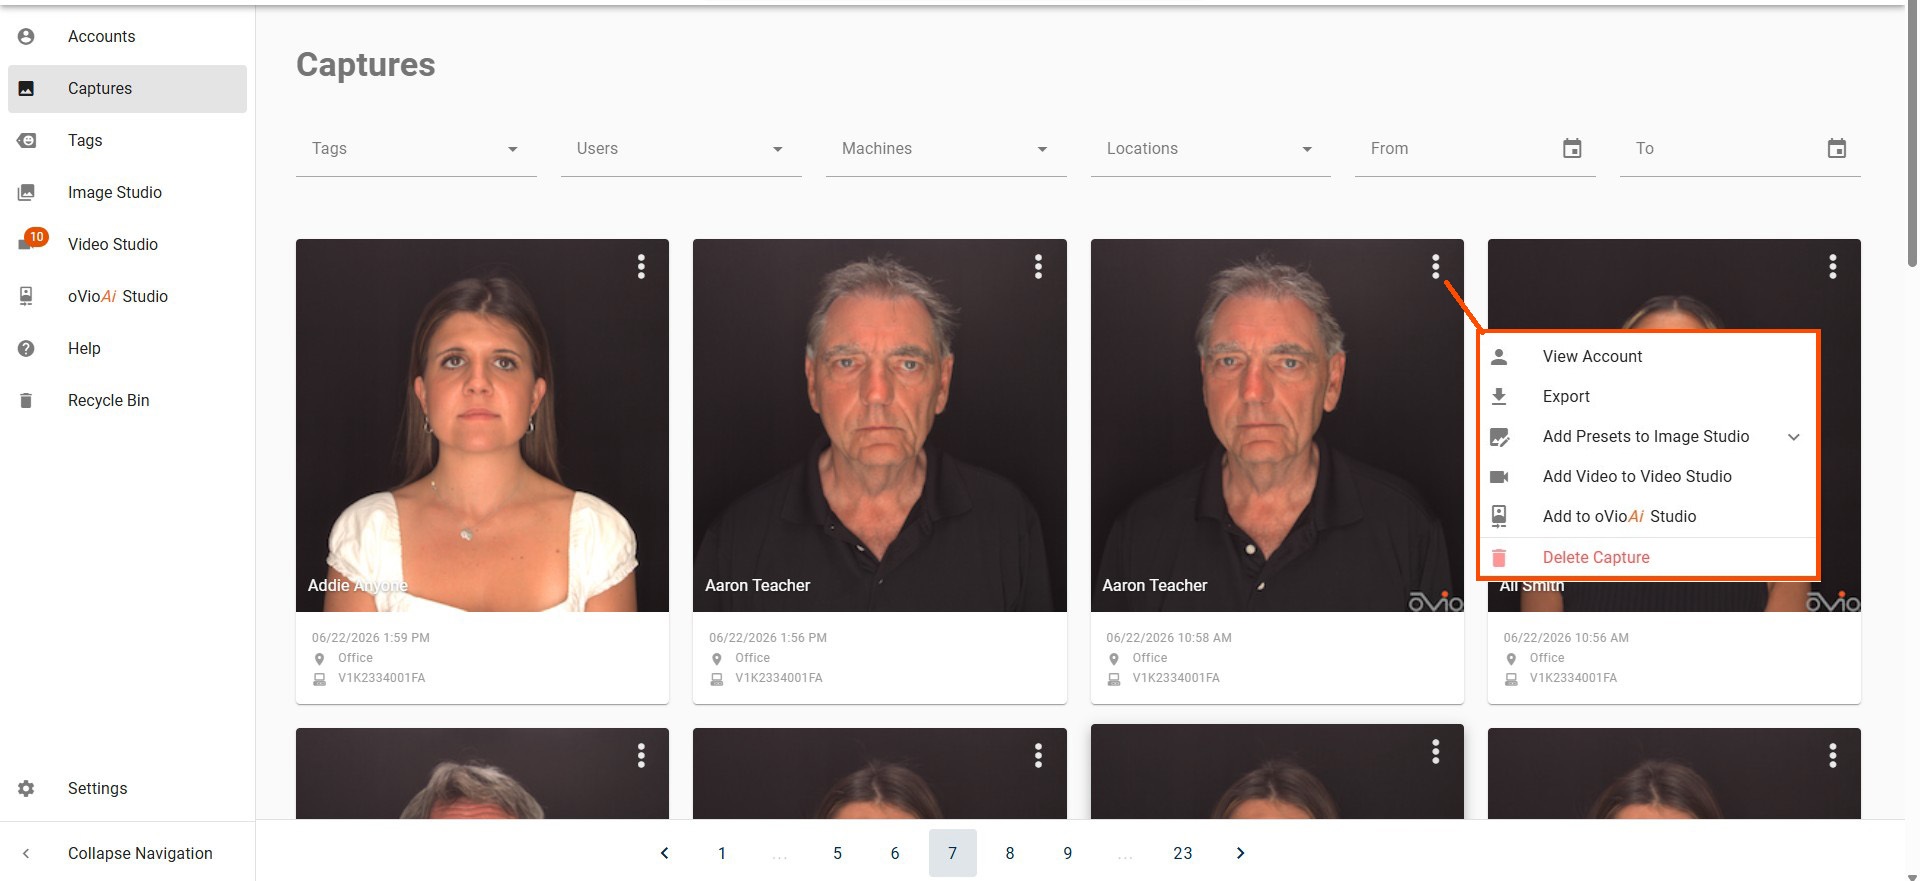
Task: Go to page 5
Action: click(837, 853)
